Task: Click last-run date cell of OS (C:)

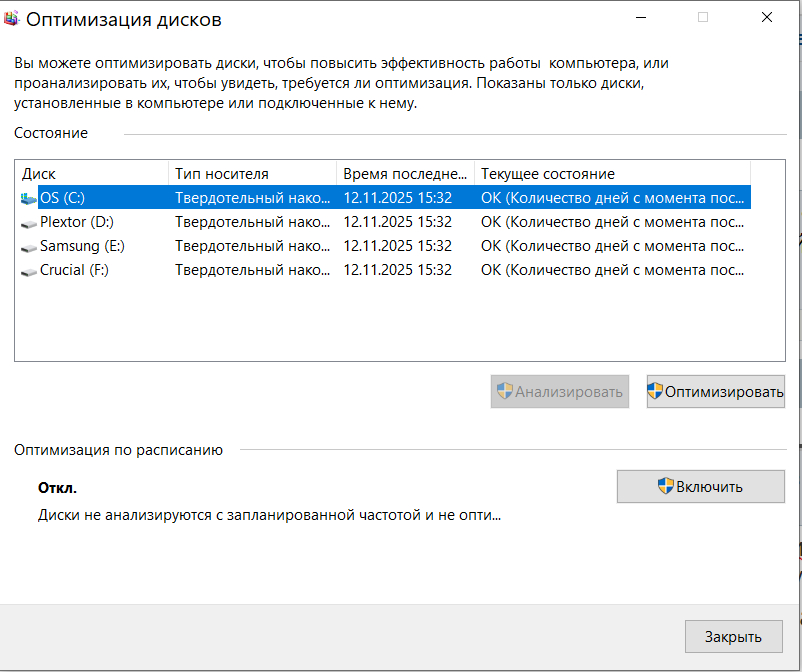Action: [x=397, y=198]
